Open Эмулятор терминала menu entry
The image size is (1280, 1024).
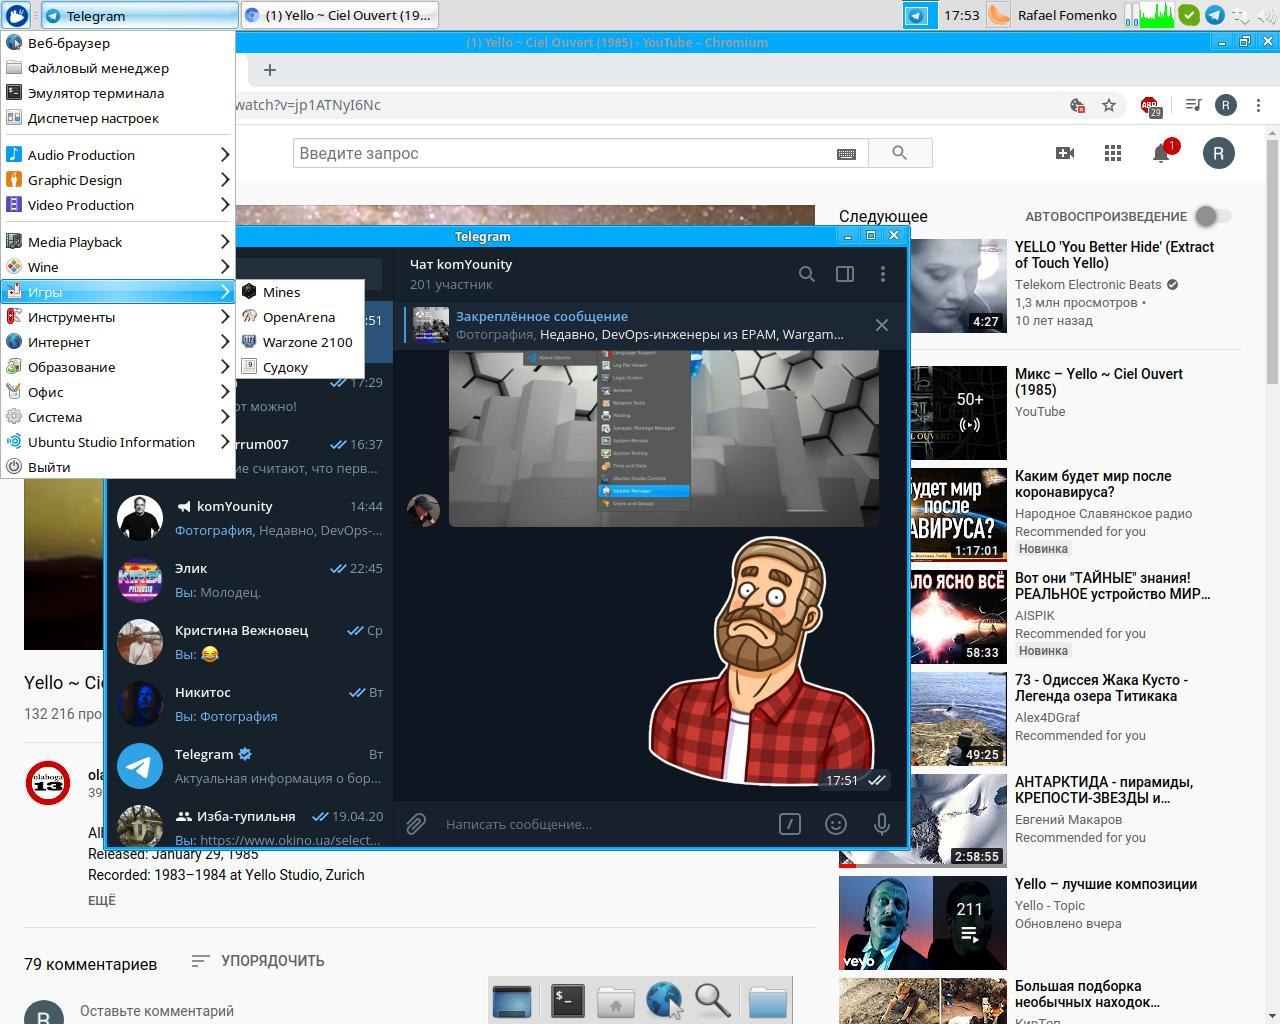pos(118,93)
